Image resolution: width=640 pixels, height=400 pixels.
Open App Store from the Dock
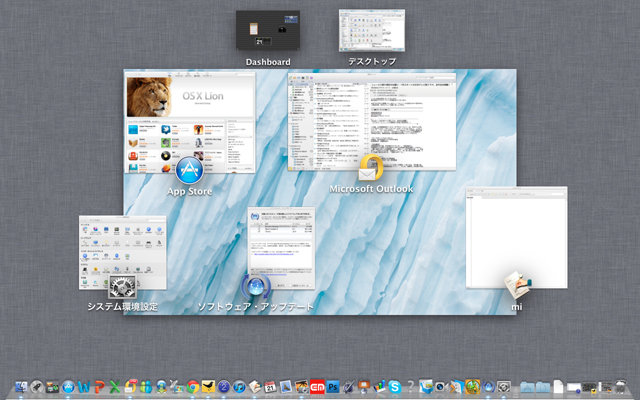tap(68, 387)
